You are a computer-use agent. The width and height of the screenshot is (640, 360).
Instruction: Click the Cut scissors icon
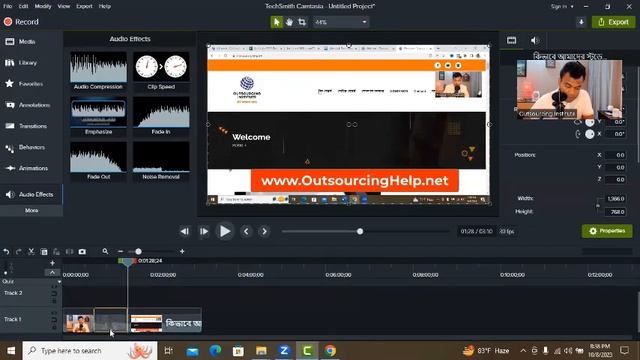tap(31, 252)
